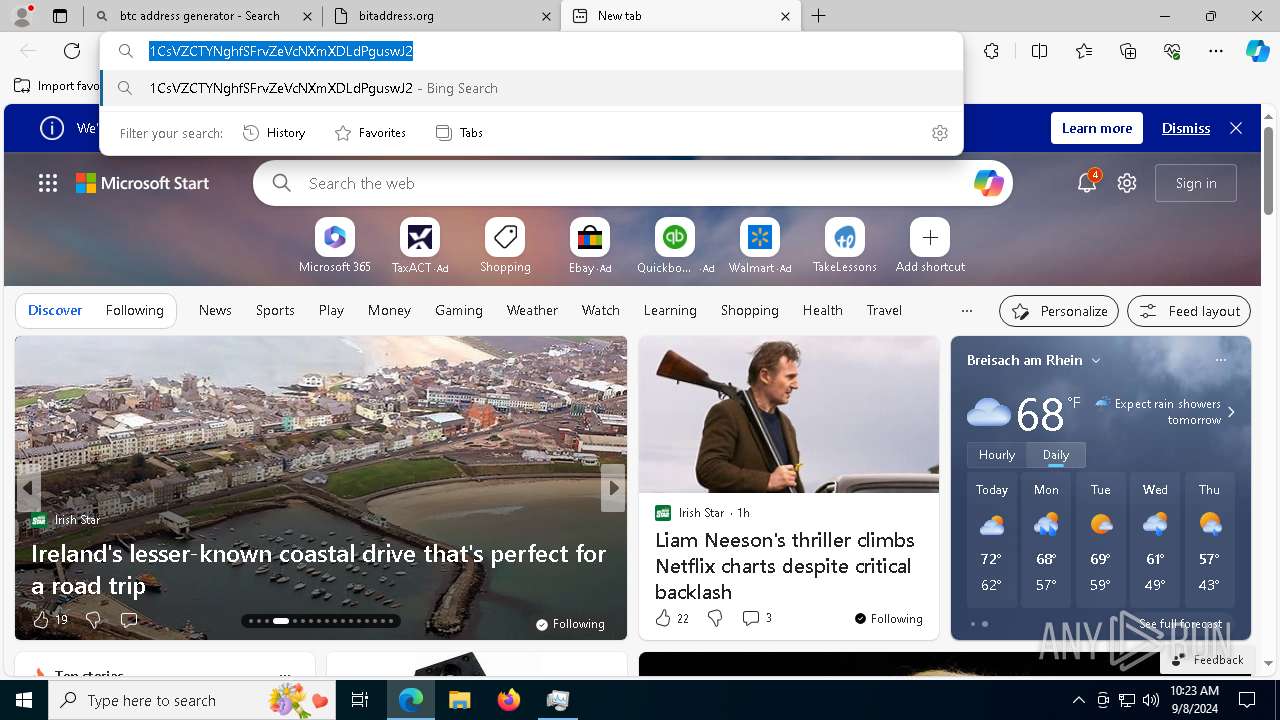Image resolution: width=1280 pixels, height=720 pixels.
Task: Dislike the Liam Neeson article
Action: point(715,619)
